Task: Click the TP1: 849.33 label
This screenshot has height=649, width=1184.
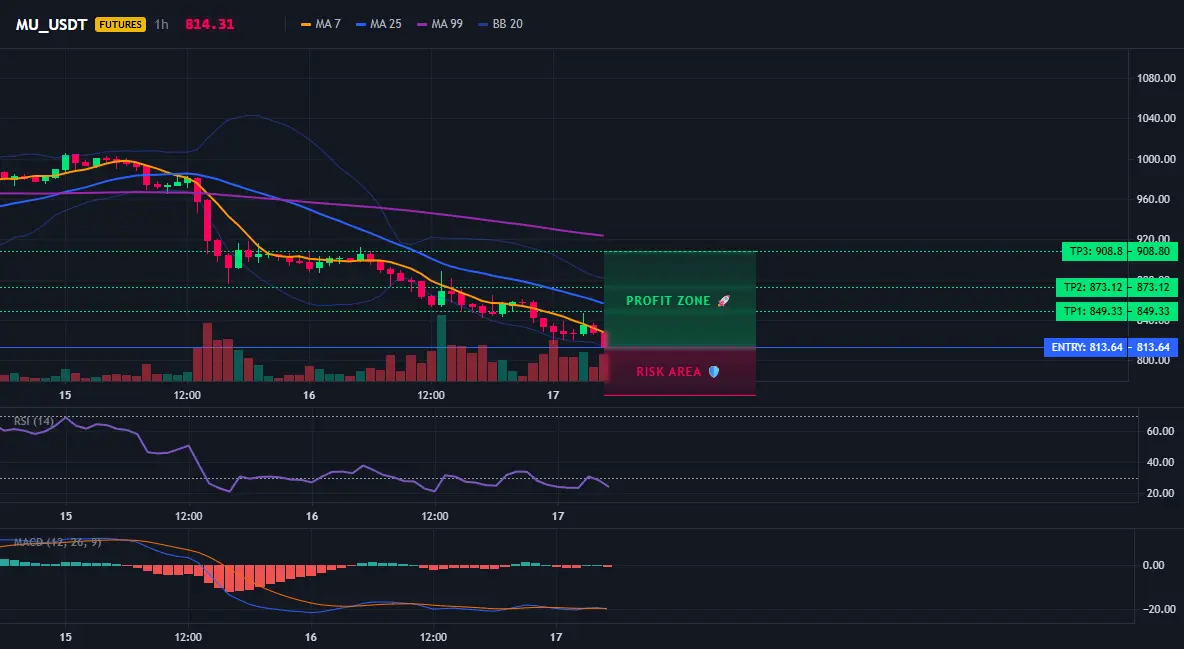Action: pyautogui.click(x=1092, y=311)
